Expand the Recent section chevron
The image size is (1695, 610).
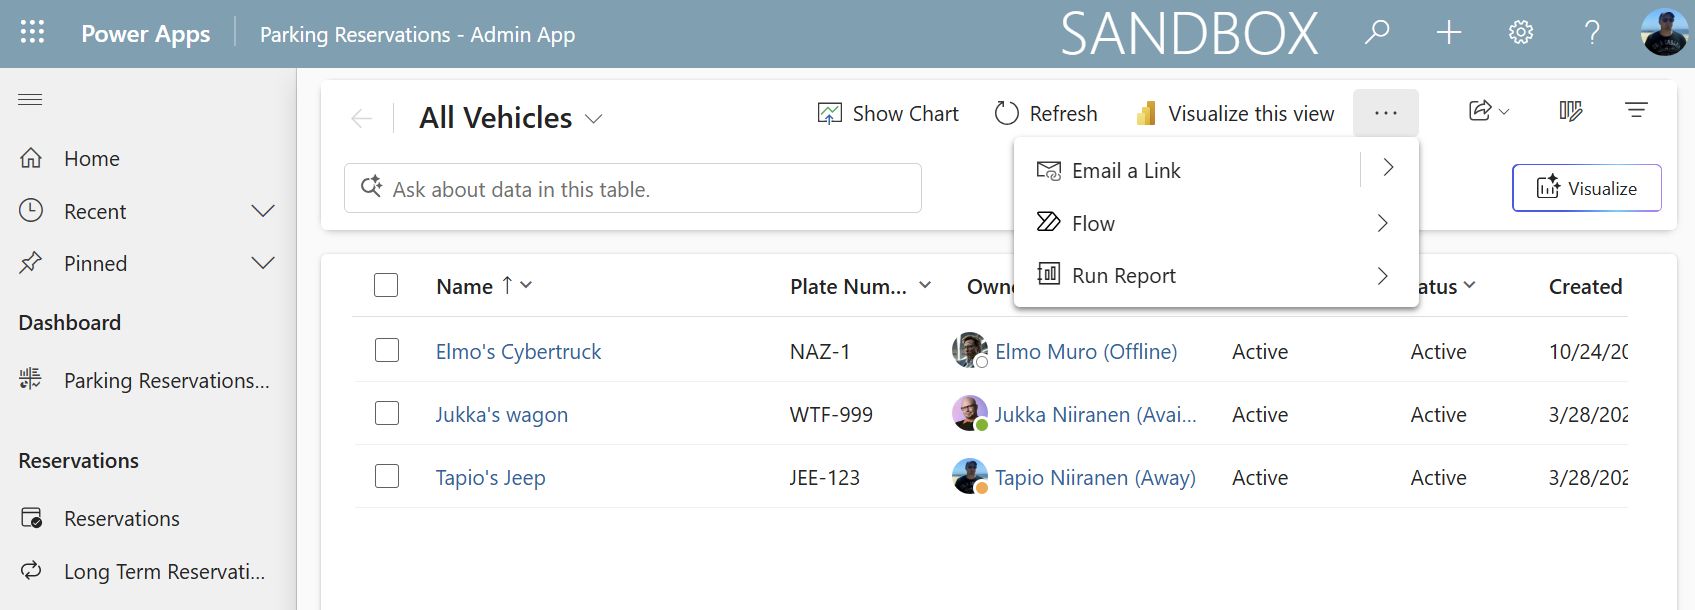point(263,211)
